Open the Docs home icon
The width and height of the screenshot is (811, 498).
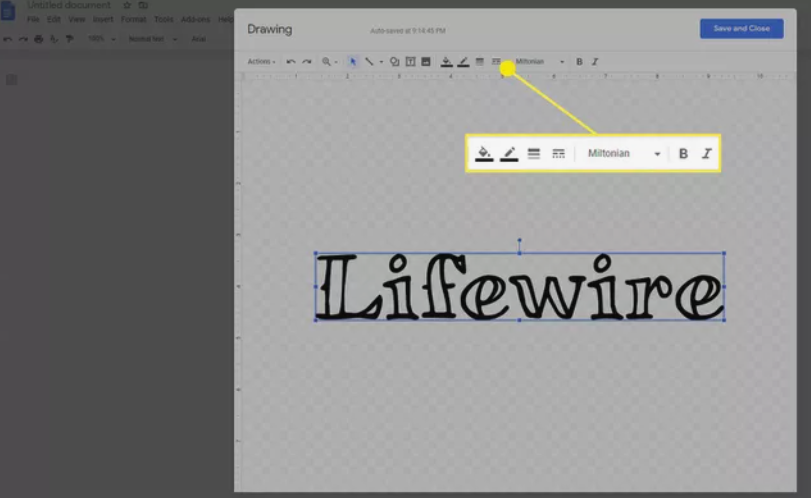pos(8,10)
